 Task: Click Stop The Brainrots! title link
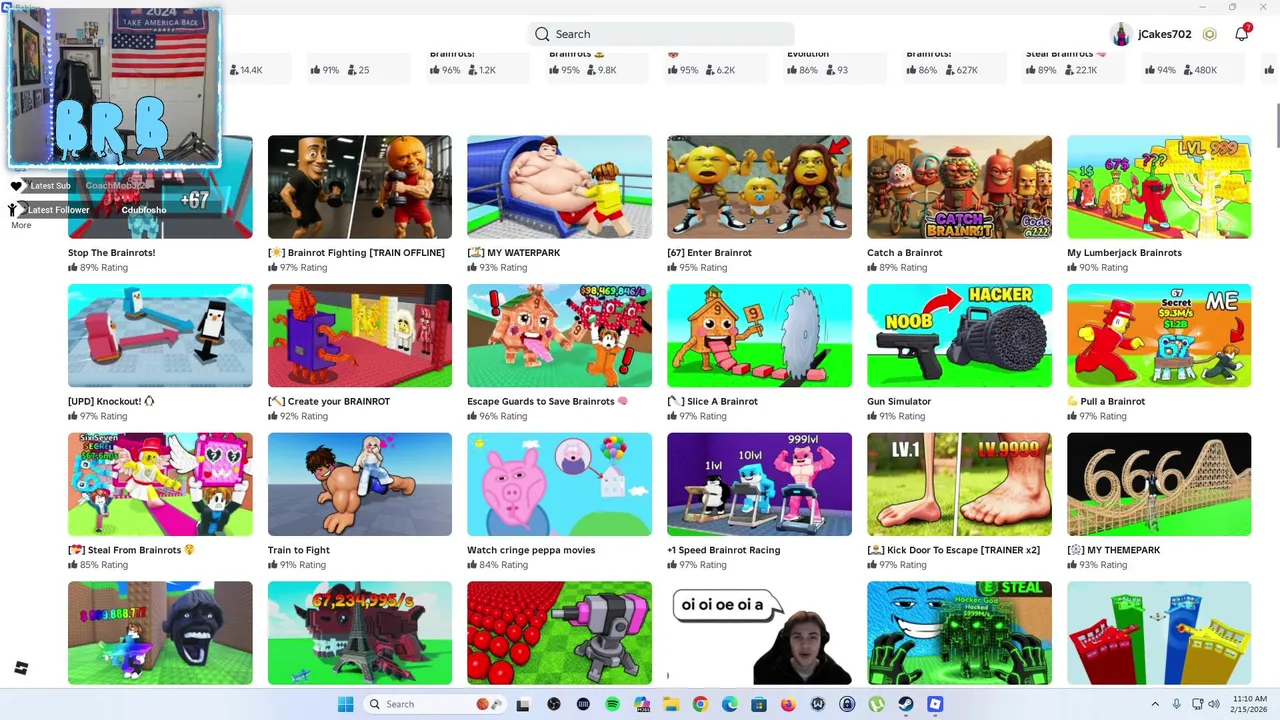[x=111, y=253]
